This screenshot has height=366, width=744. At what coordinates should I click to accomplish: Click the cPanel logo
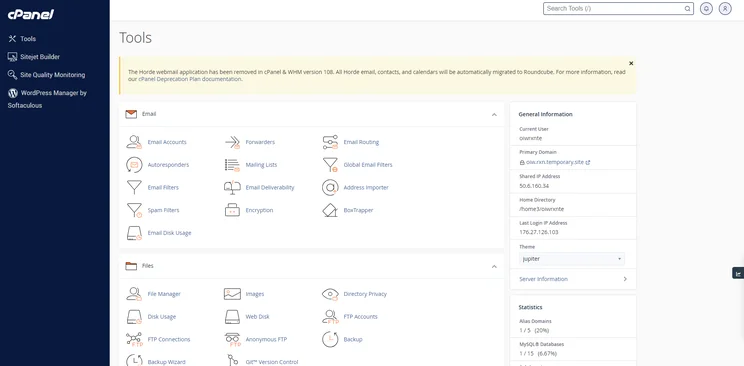30,14
